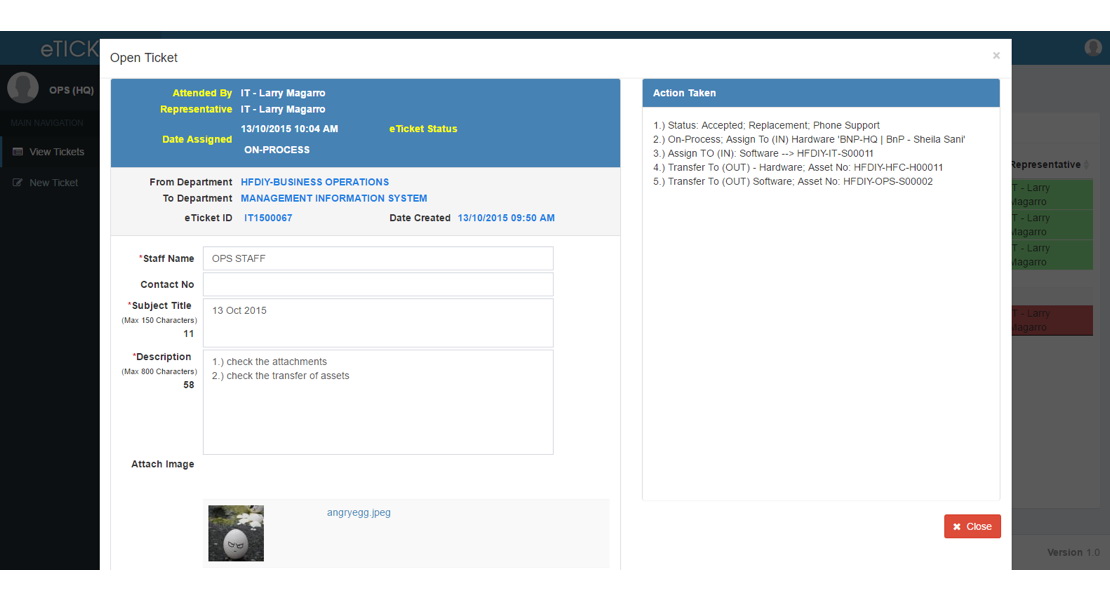Select the red Larry Magarro table row
This screenshot has height=600, width=1110.
1050,320
